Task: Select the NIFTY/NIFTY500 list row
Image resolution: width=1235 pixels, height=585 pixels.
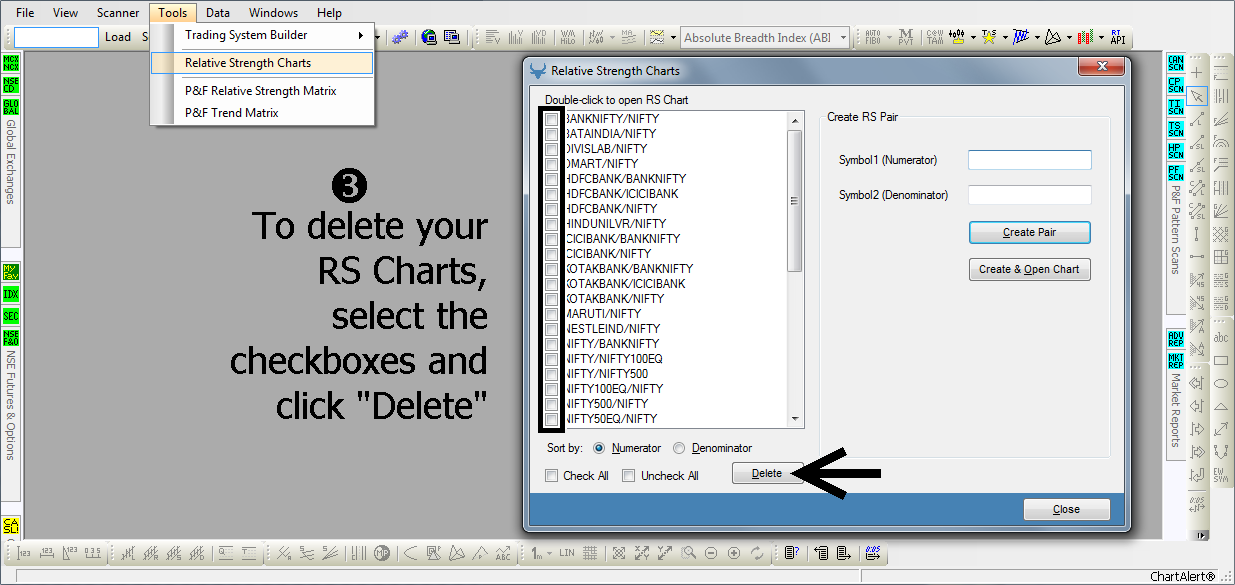Action: [x=676, y=374]
